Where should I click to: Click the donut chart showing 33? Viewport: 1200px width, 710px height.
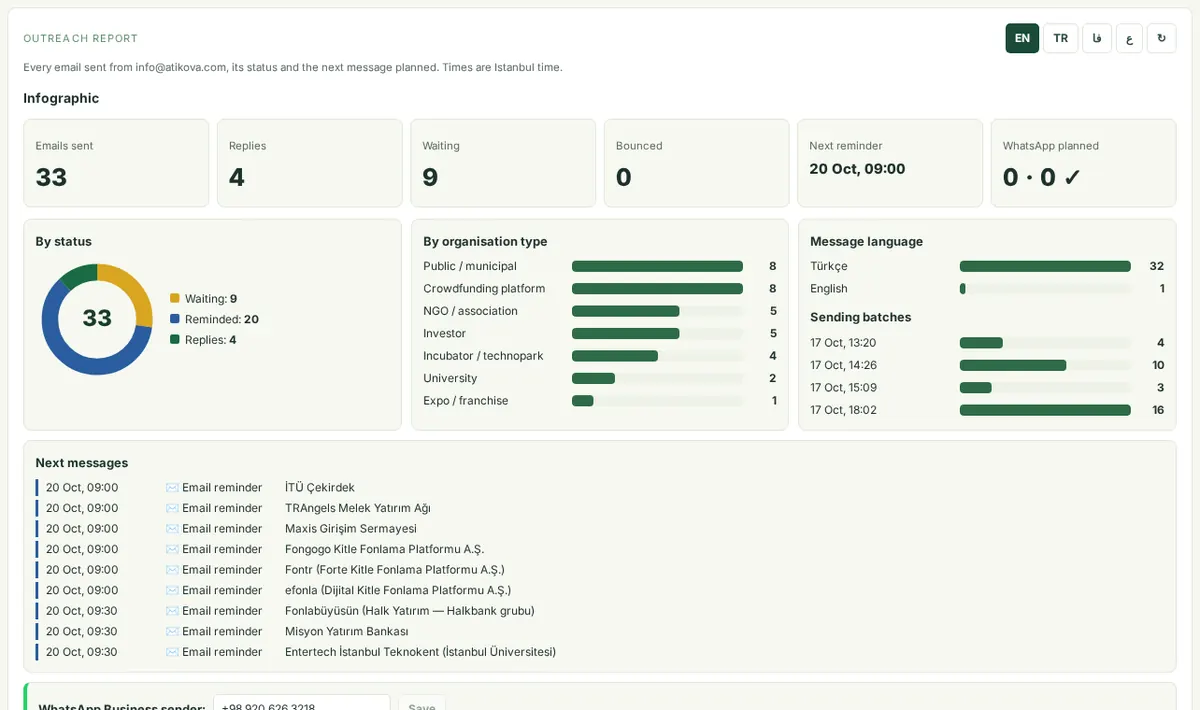97,319
